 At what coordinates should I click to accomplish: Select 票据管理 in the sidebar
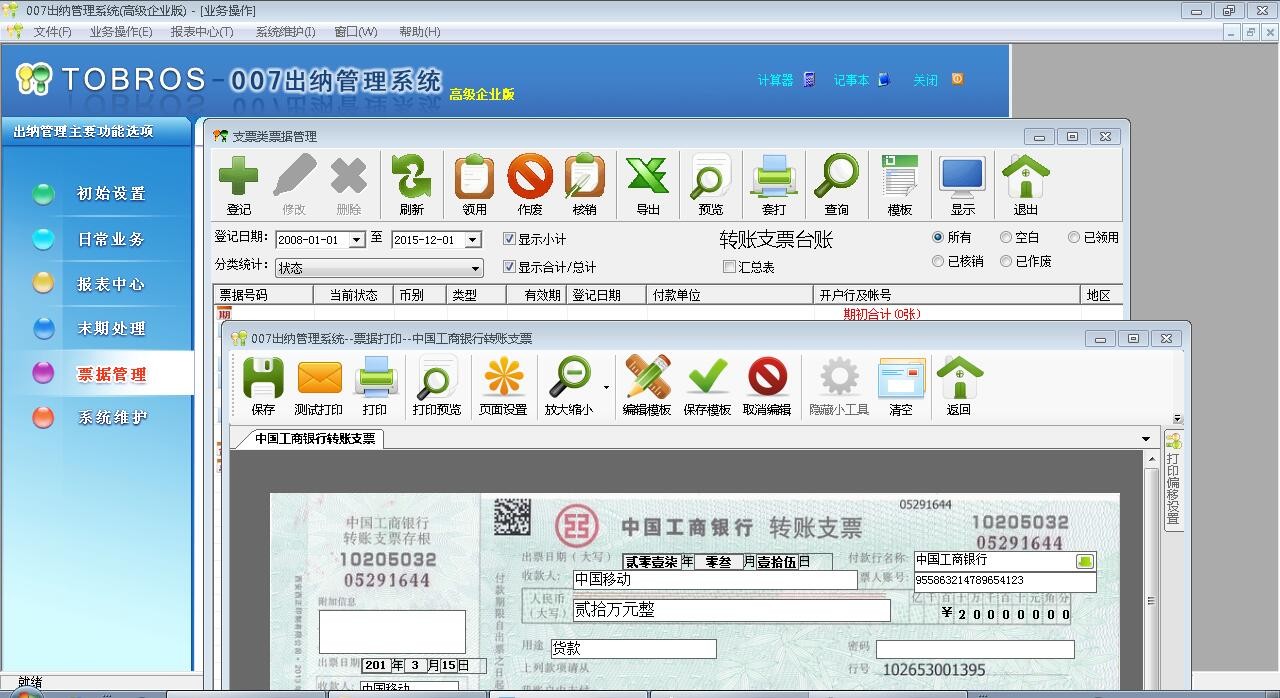click(x=111, y=374)
